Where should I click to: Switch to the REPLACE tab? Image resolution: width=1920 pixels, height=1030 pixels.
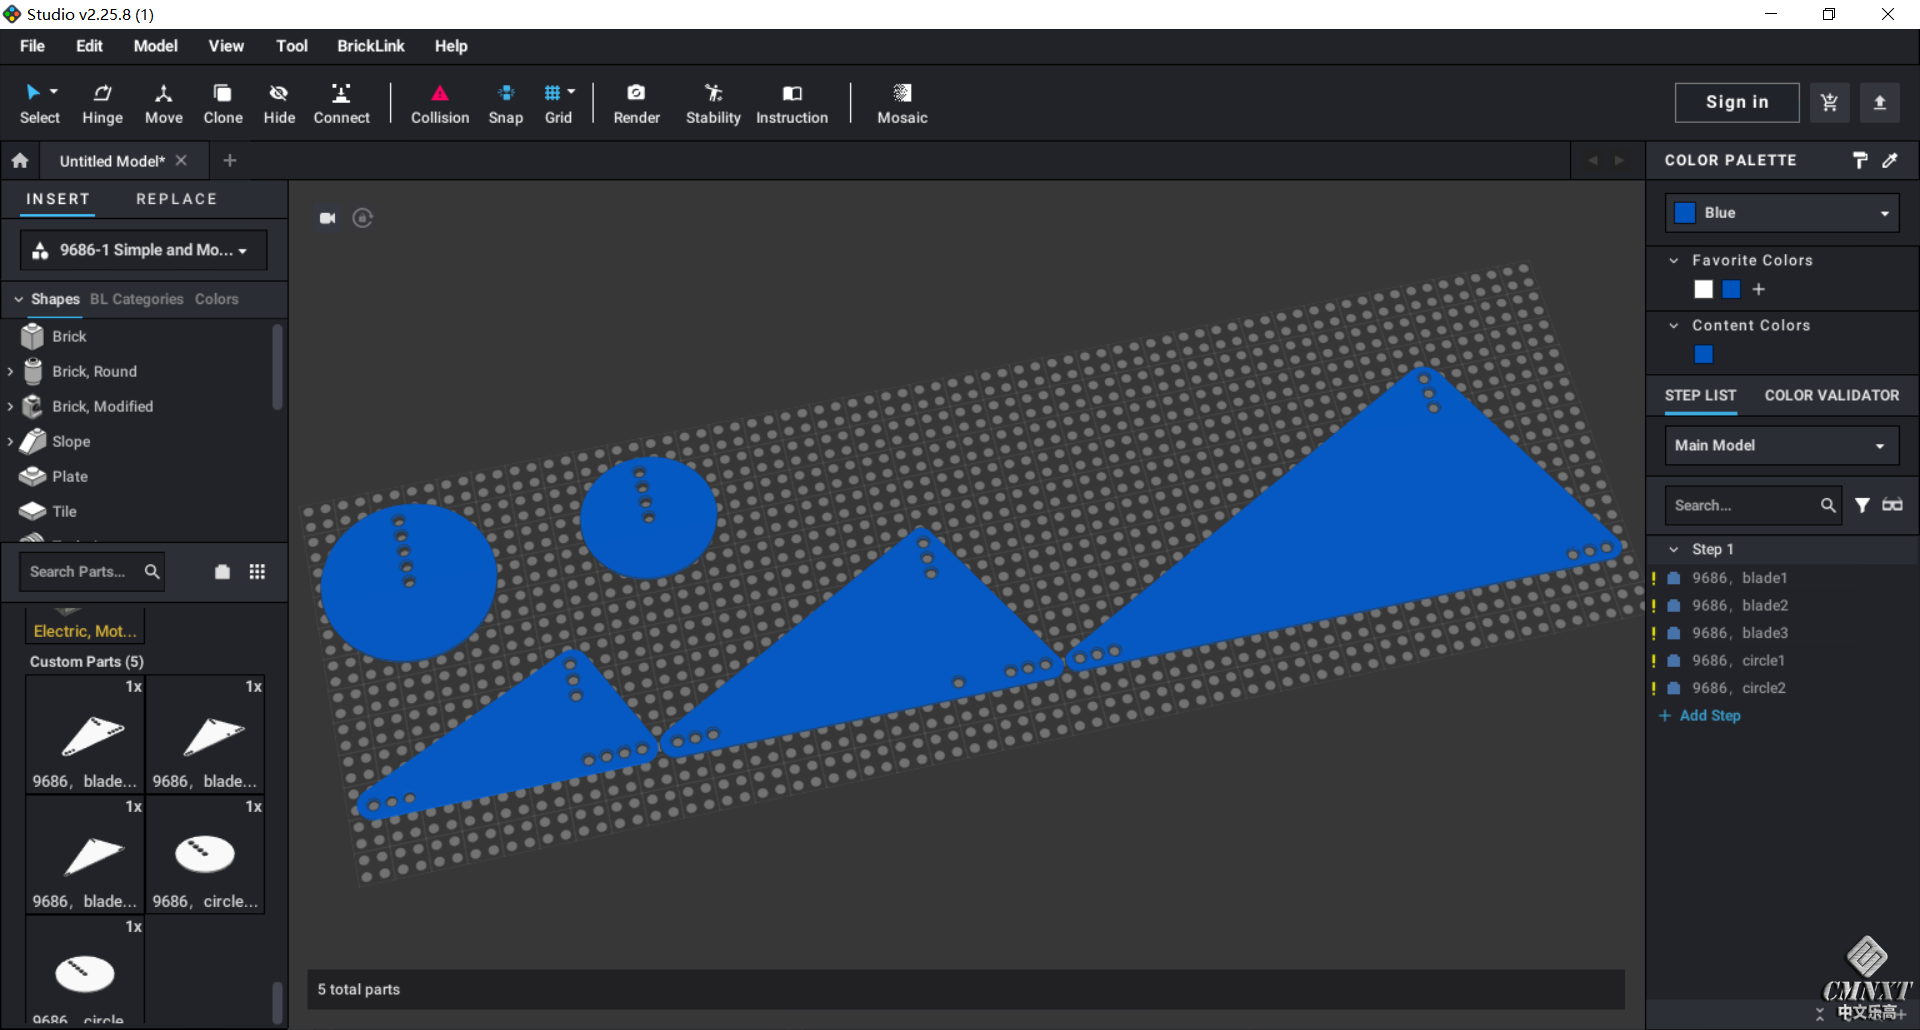click(177, 199)
